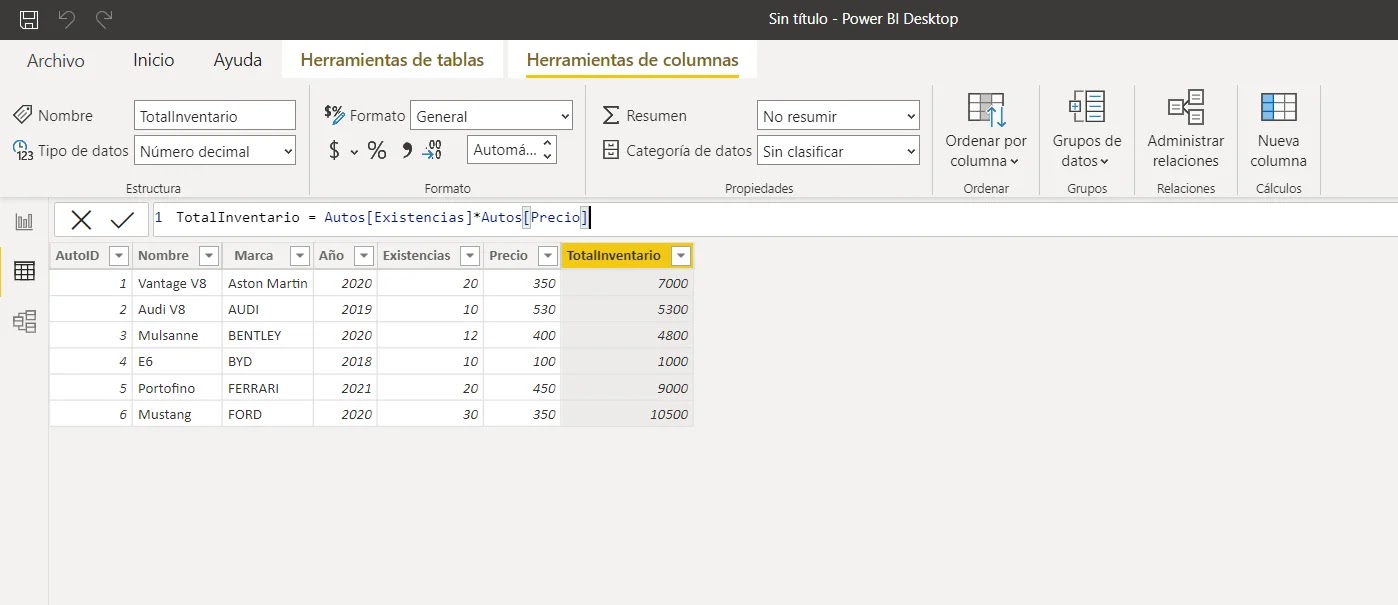This screenshot has height=605, width=1398.
Task: Click into the DAX formula bar
Action: point(775,219)
